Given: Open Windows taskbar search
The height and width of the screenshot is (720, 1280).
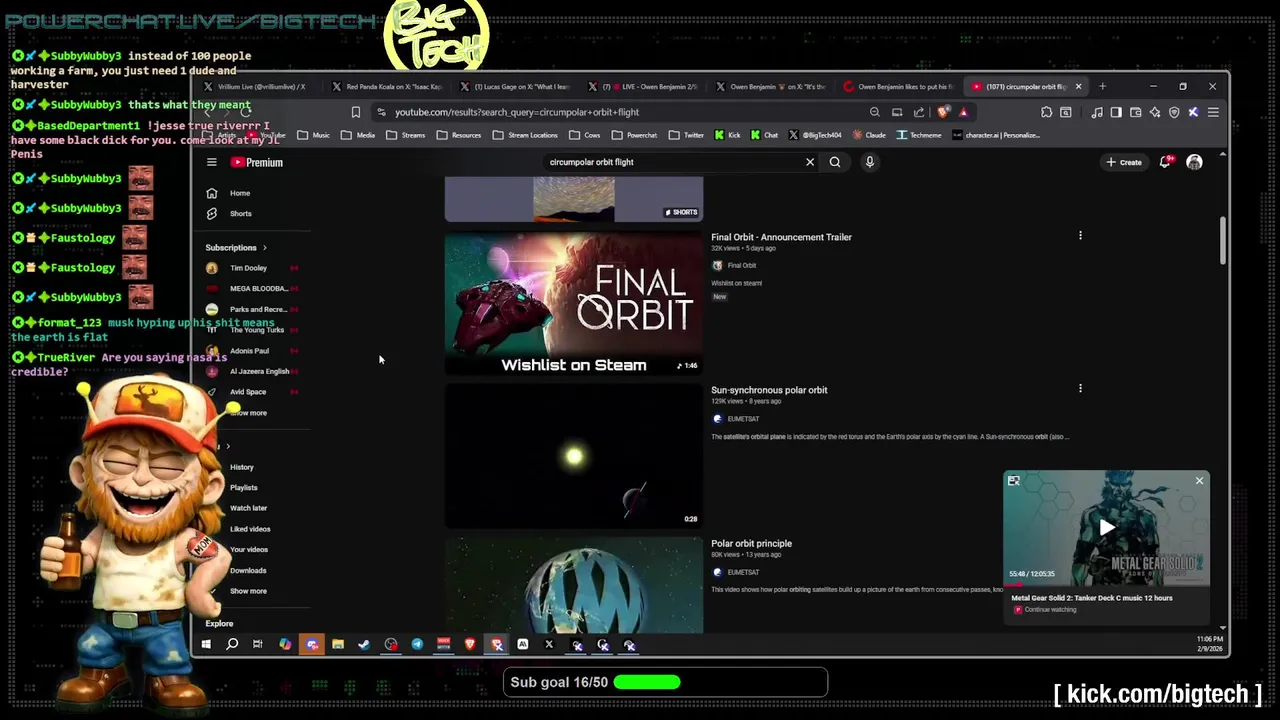Looking at the screenshot, I should coord(232,645).
